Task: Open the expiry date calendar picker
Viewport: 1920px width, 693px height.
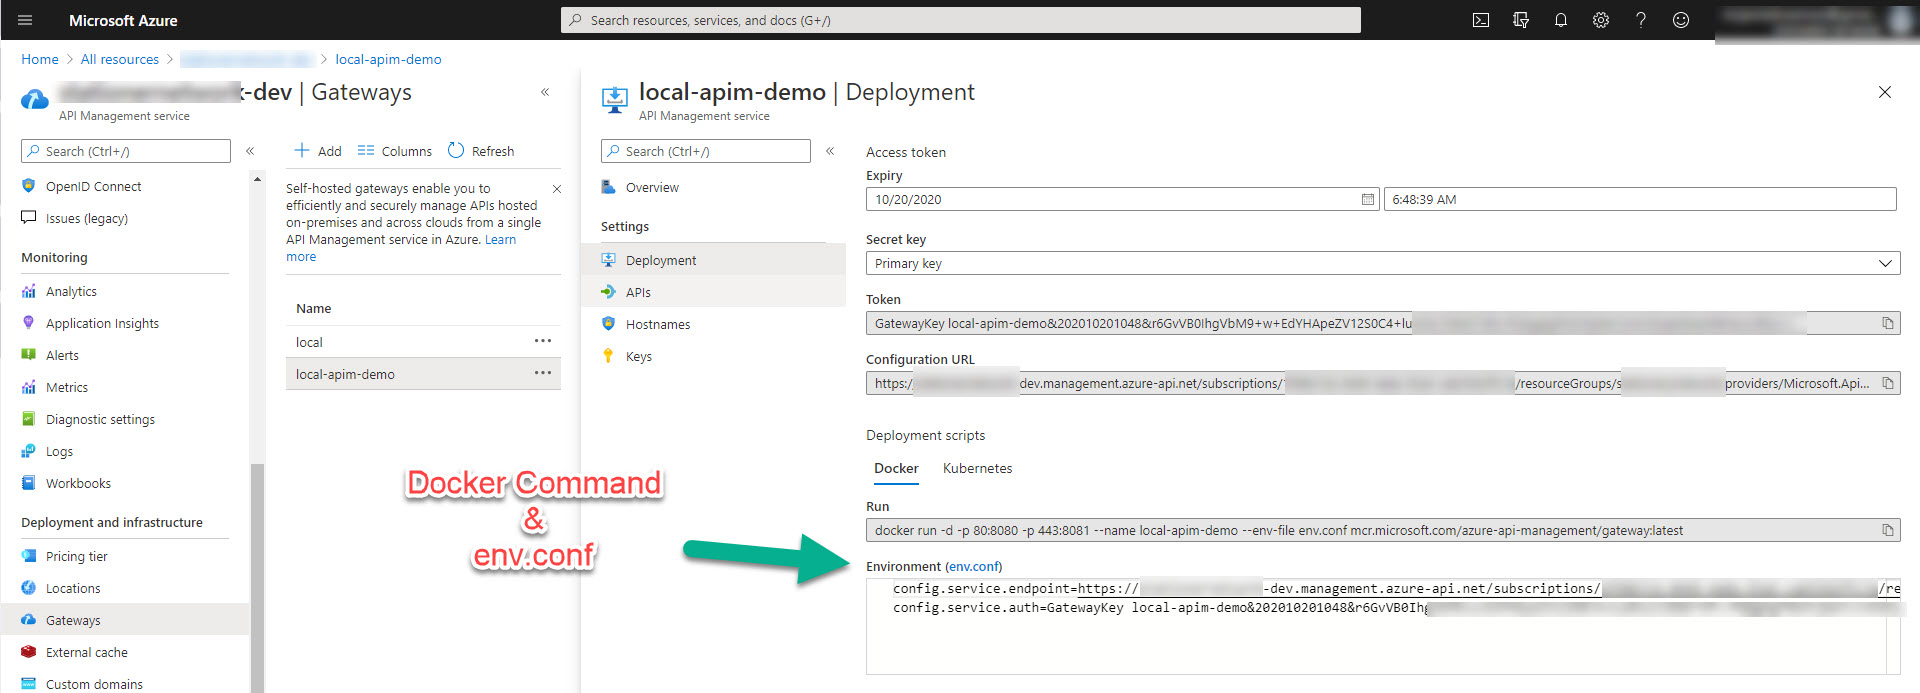Action: pos(1368,199)
